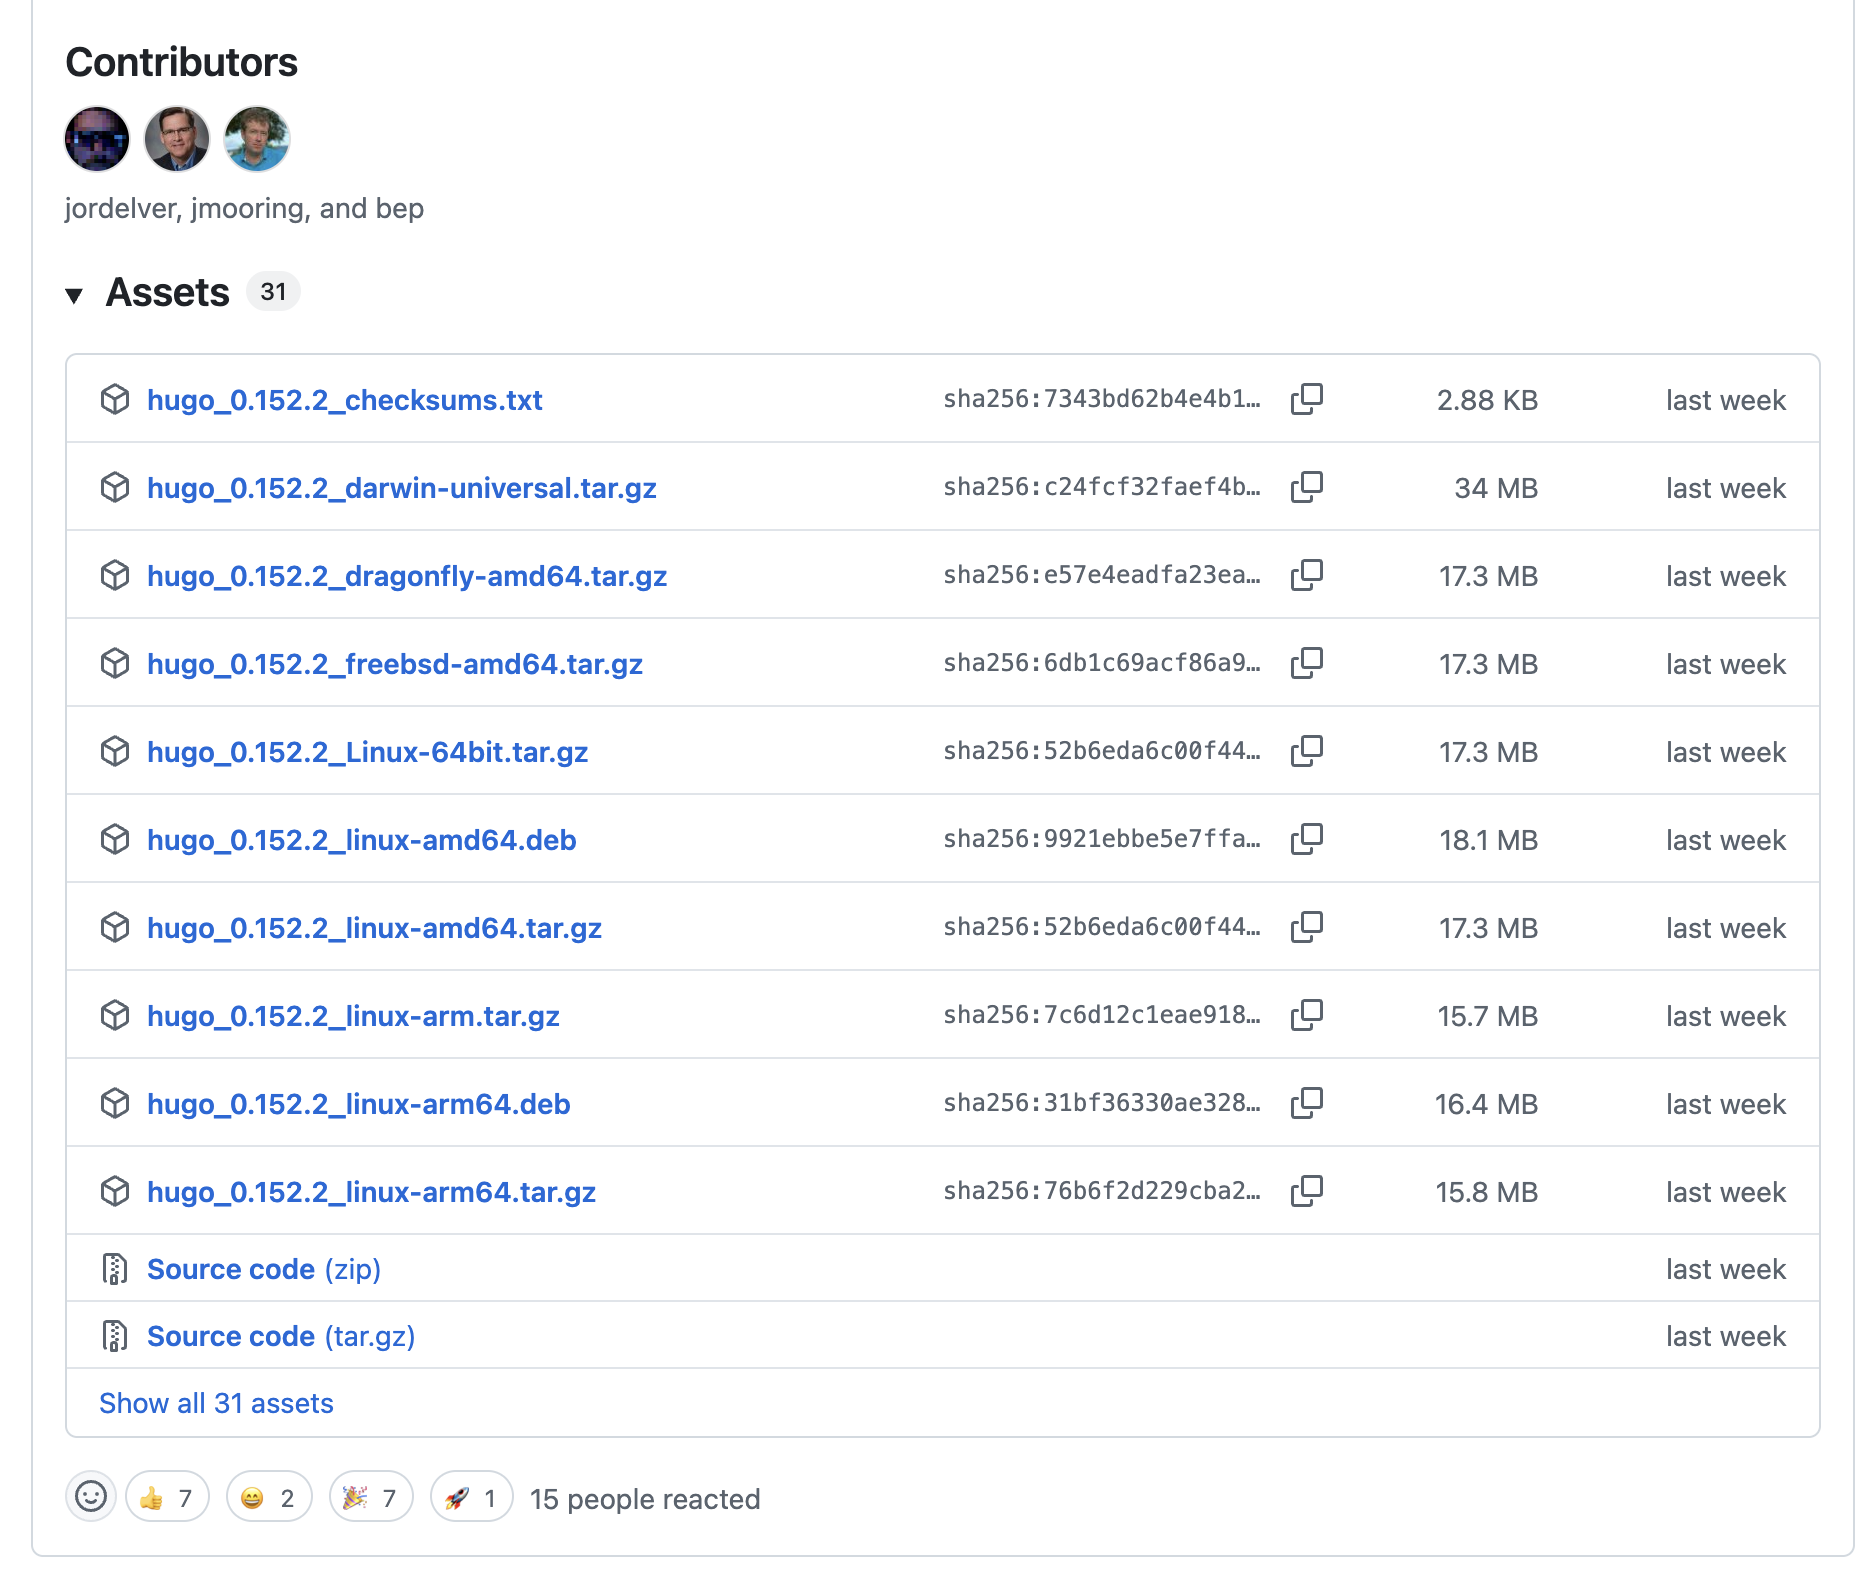This screenshot has width=1874, height=1570.
Task: Click package icon beside linux-arm64.deb
Action: (115, 1103)
